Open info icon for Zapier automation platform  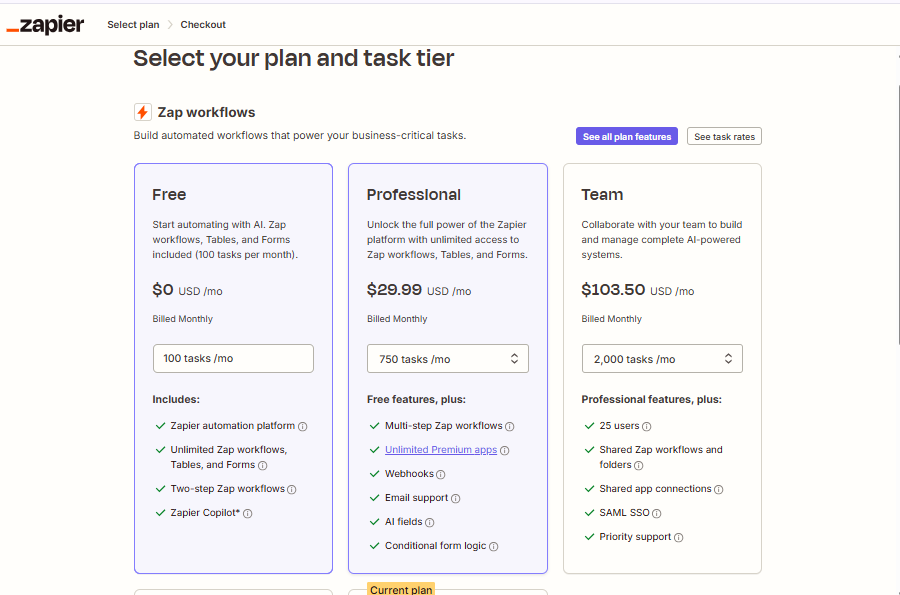pos(302,426)
